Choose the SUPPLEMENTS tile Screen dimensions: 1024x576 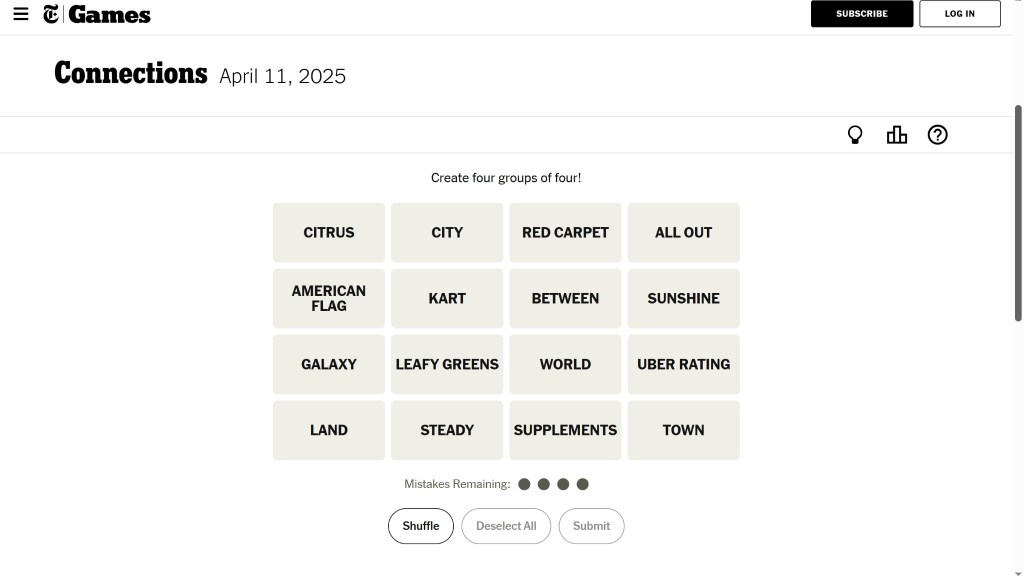click(x=565, y=430)
